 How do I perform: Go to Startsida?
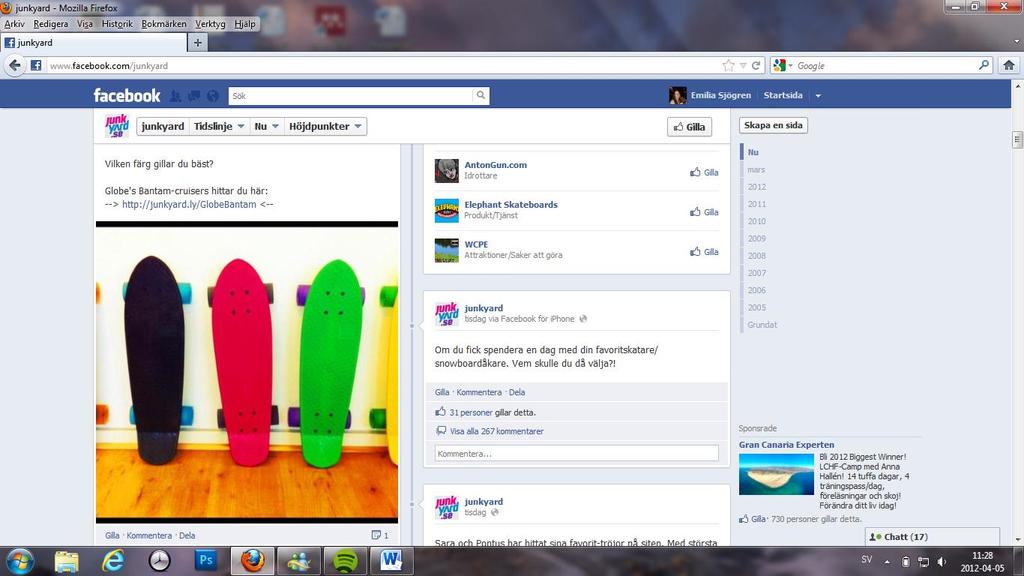(783, 95)
